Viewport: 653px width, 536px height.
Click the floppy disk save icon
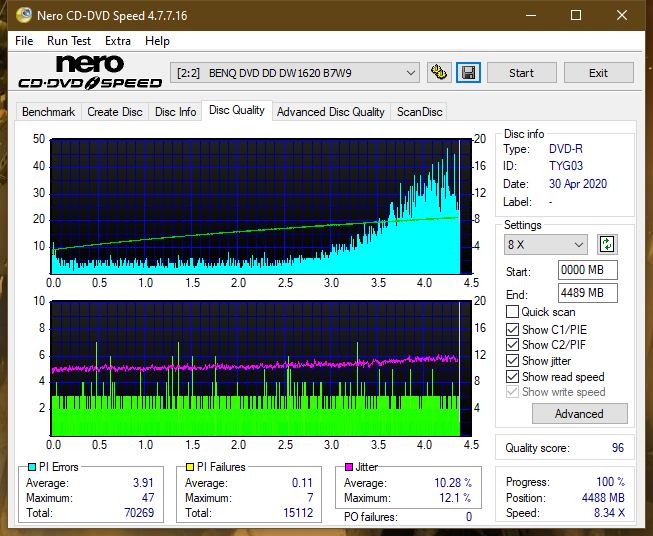tap(469, 73)
